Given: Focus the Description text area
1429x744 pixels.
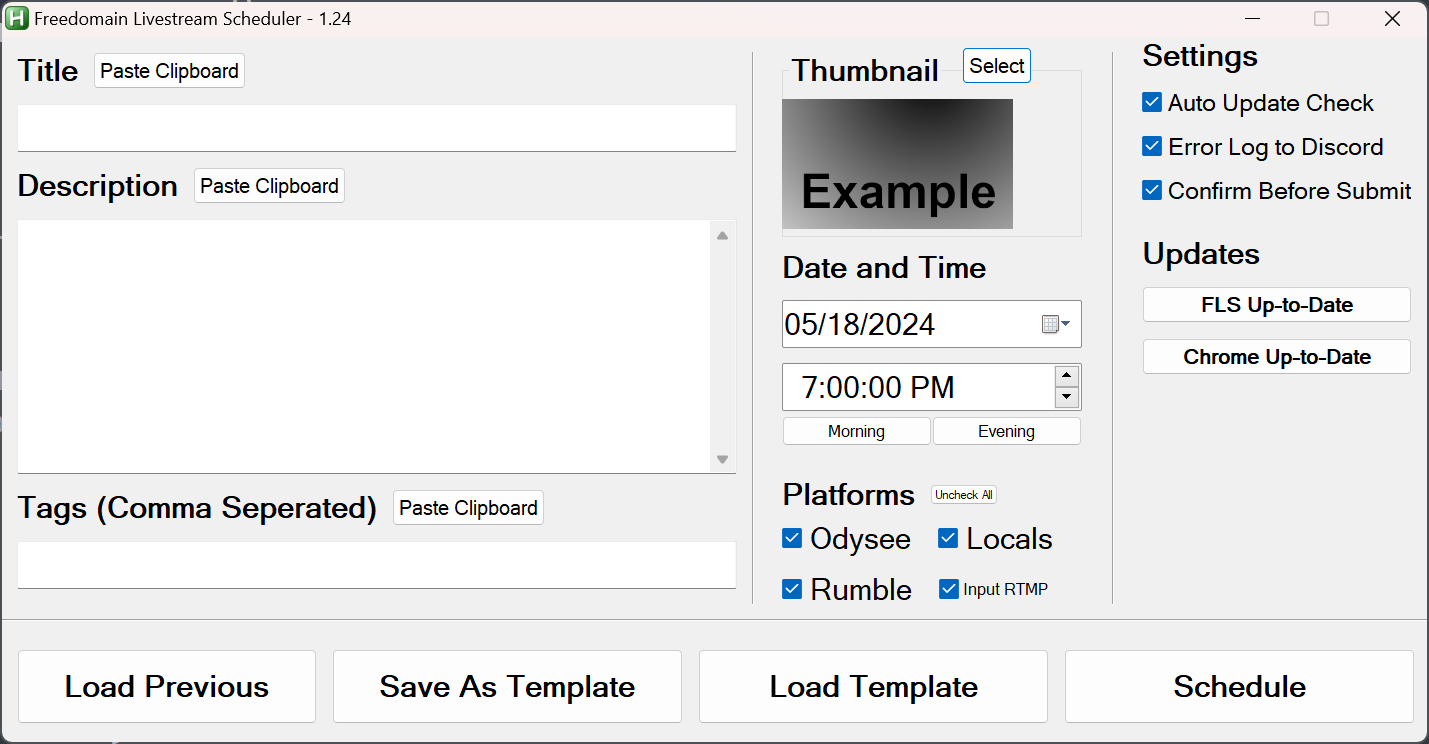Looking at the screenshot, I should coord(364,347).
